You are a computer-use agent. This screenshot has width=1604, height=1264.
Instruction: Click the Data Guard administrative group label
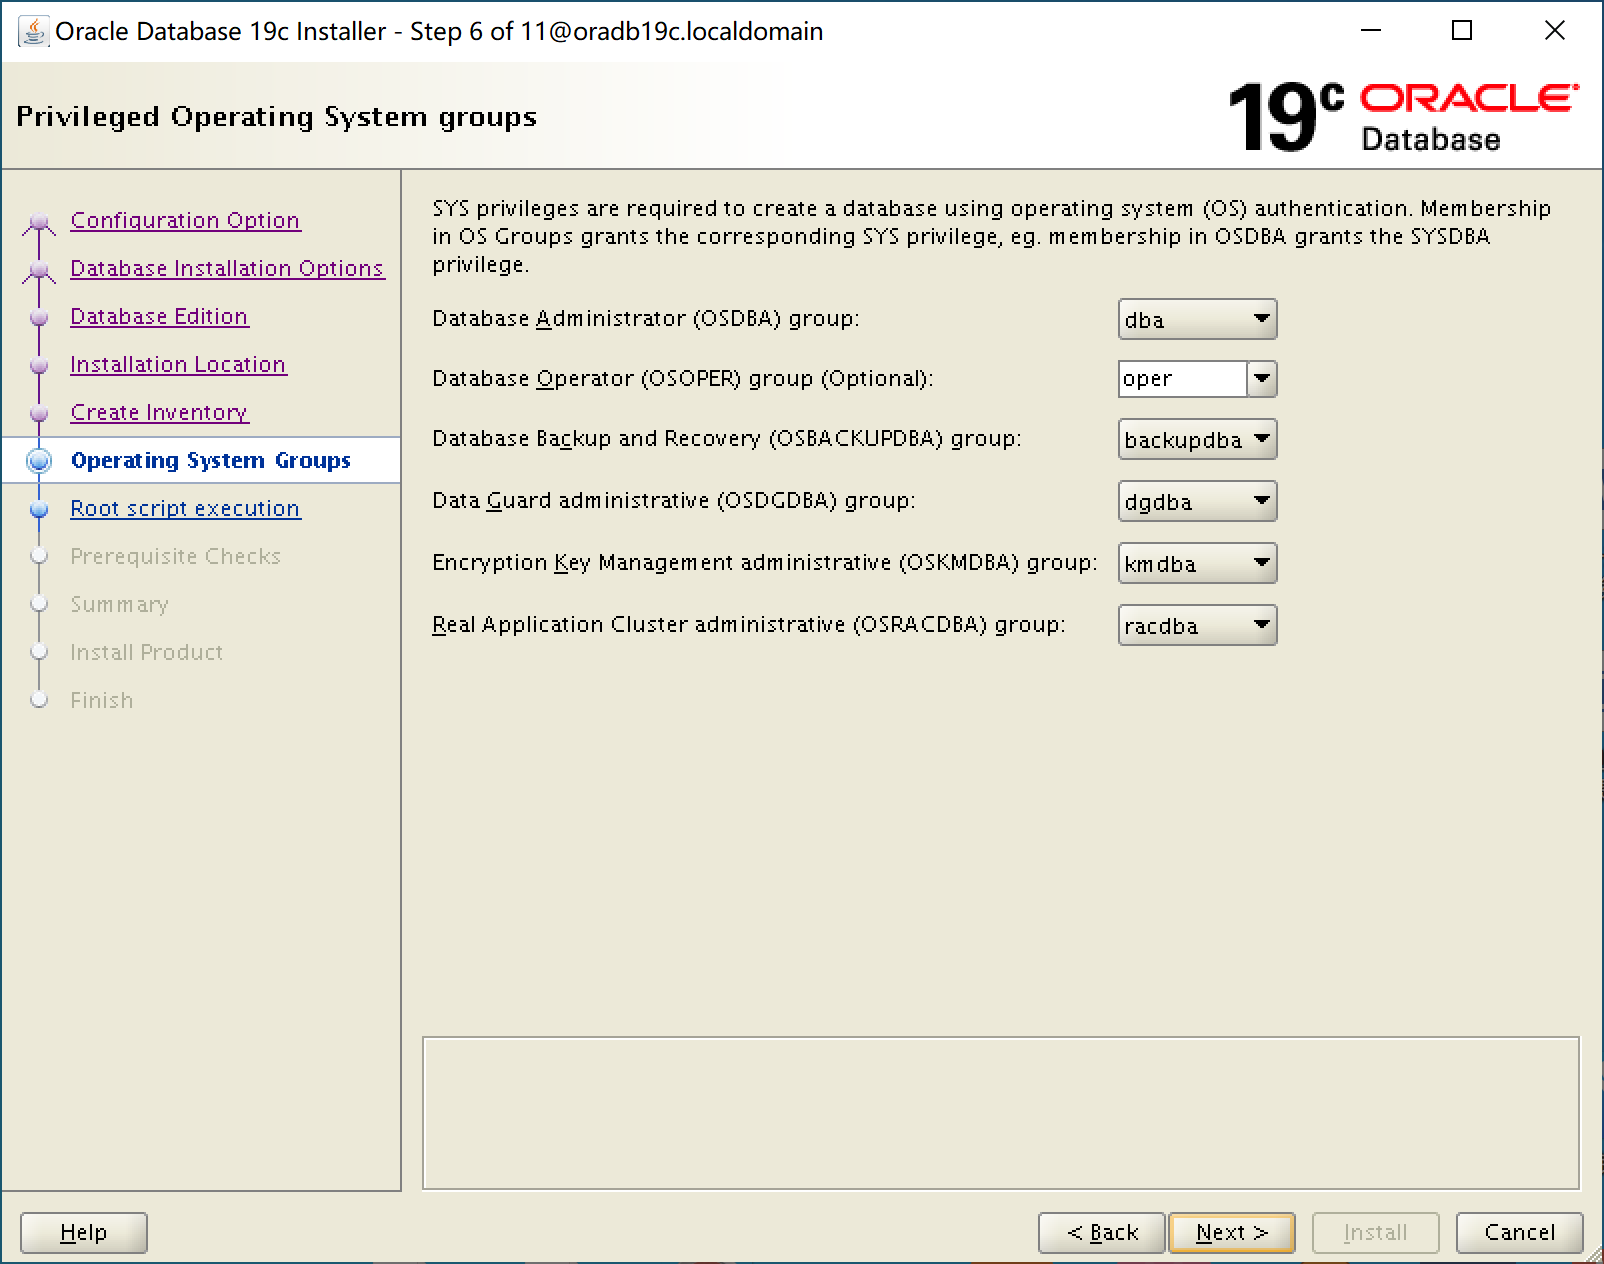[x=674, y=501]
